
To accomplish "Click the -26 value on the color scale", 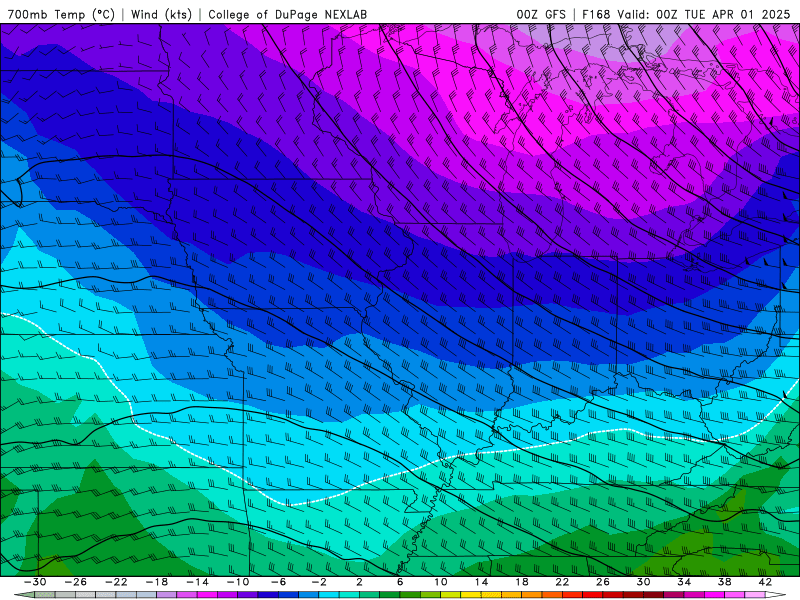I will click(76, 582).
